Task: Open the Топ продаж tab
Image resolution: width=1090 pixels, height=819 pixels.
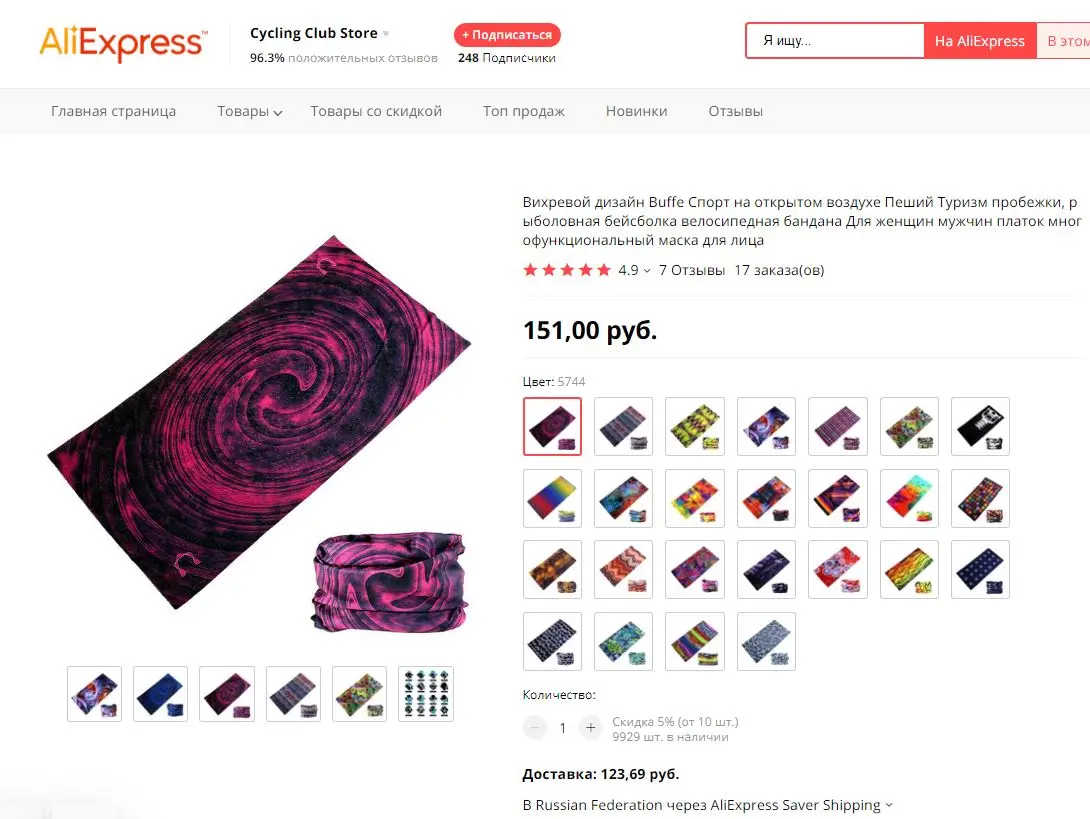Action: click(523, 111)
